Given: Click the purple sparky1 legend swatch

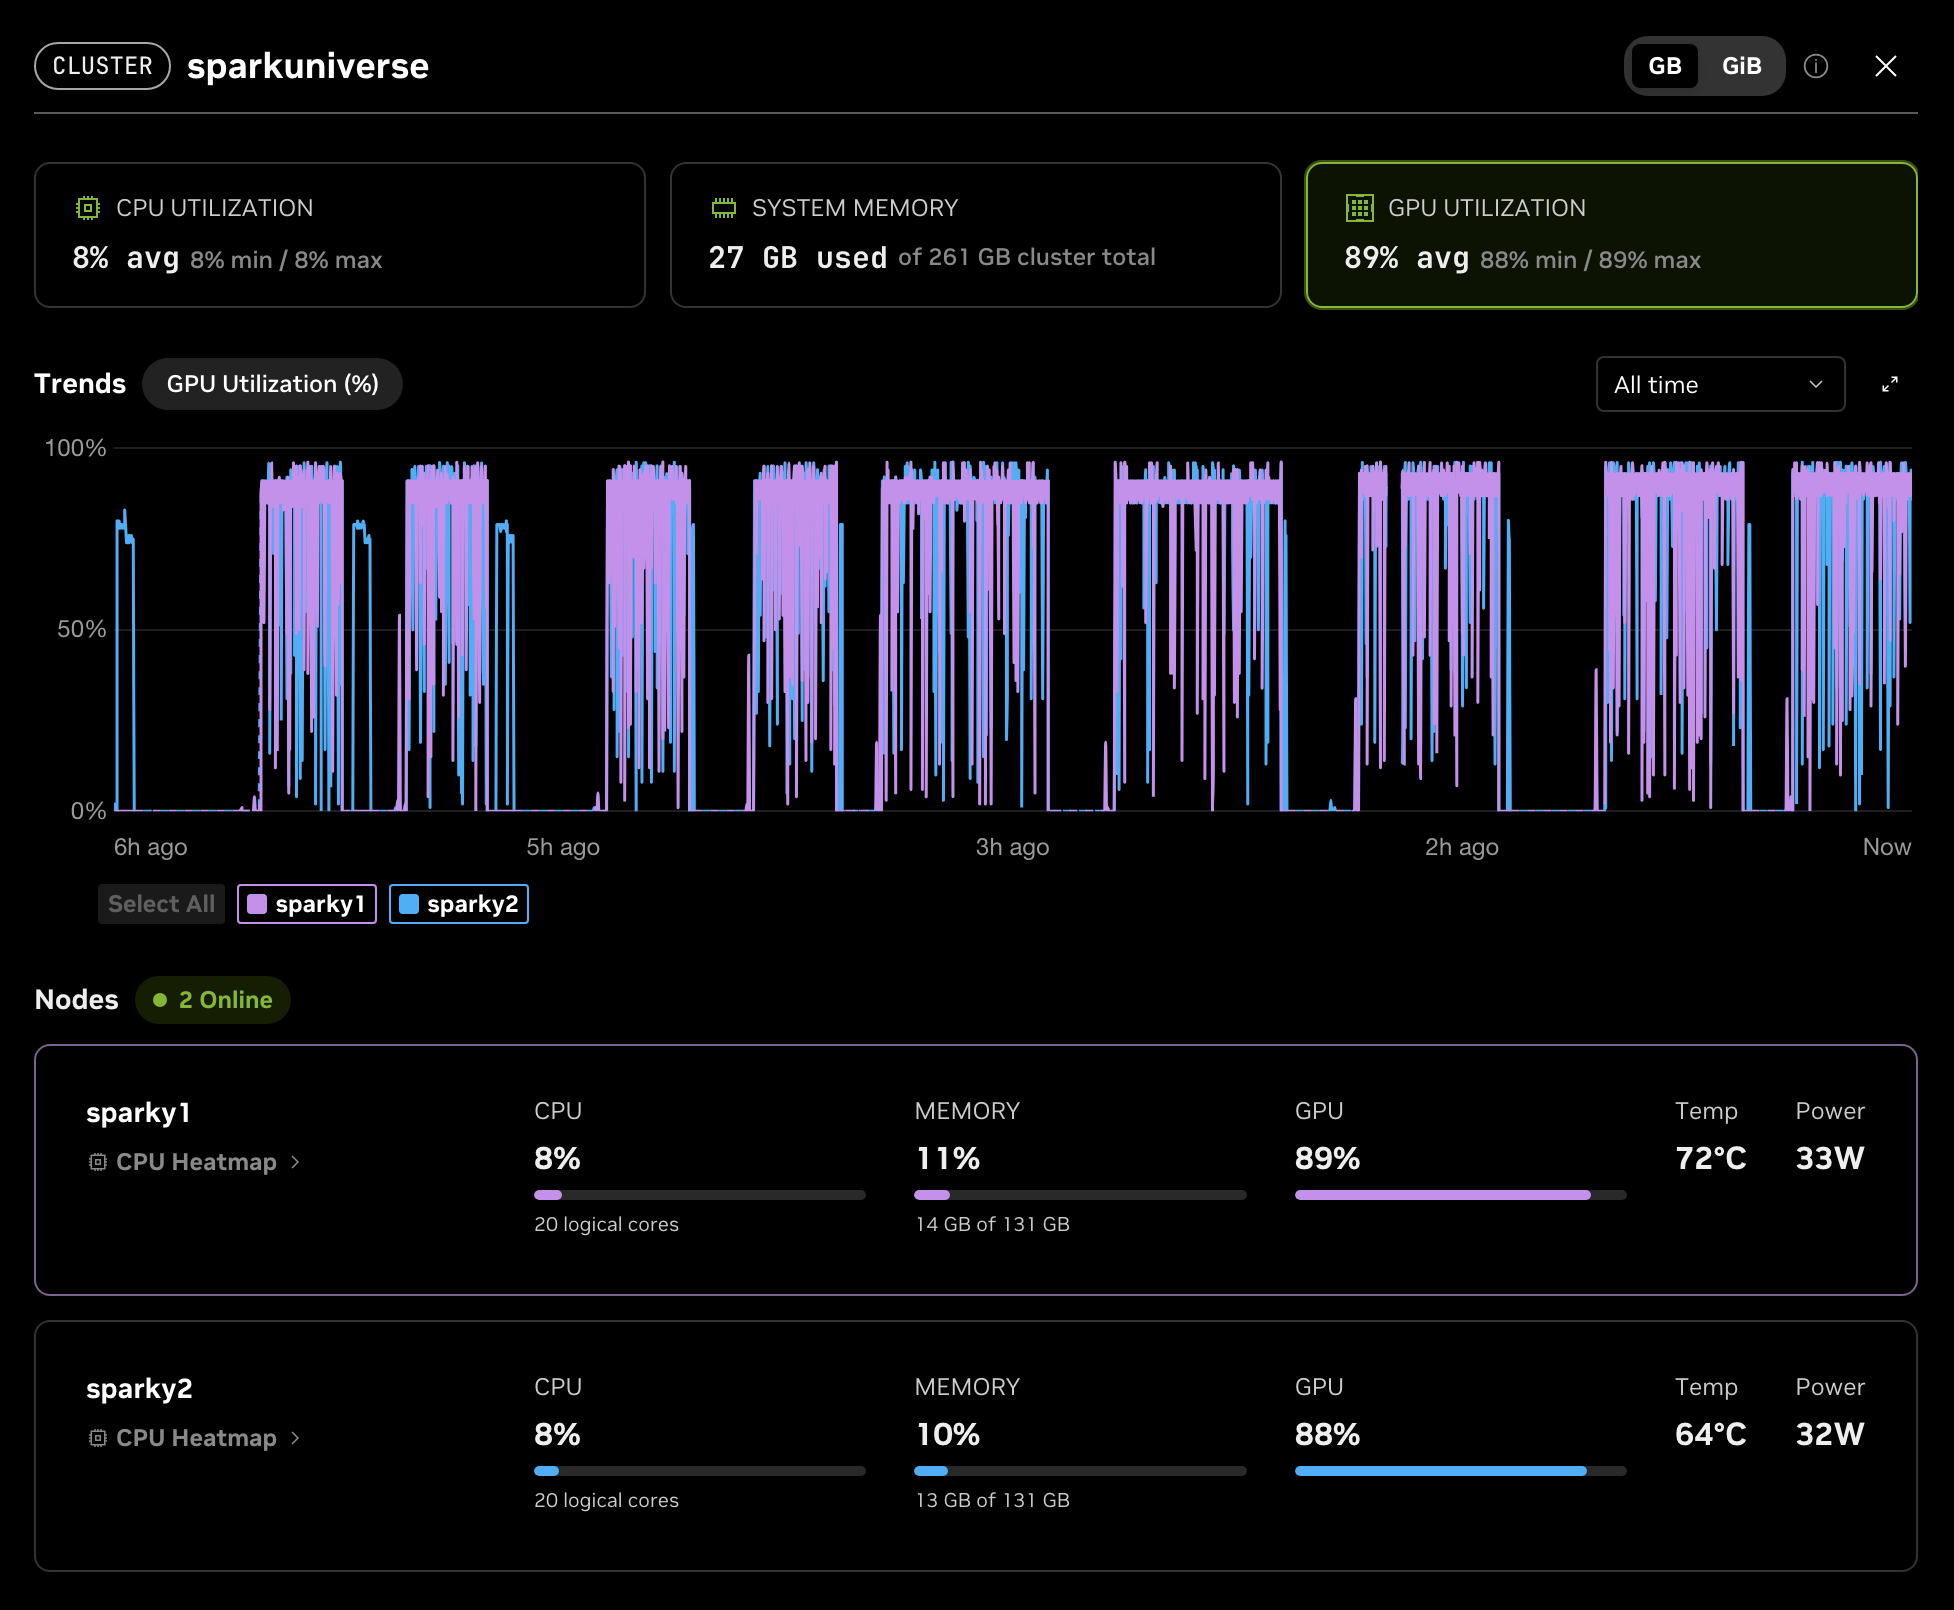Looking at the screenshot, I should [257, 904].
